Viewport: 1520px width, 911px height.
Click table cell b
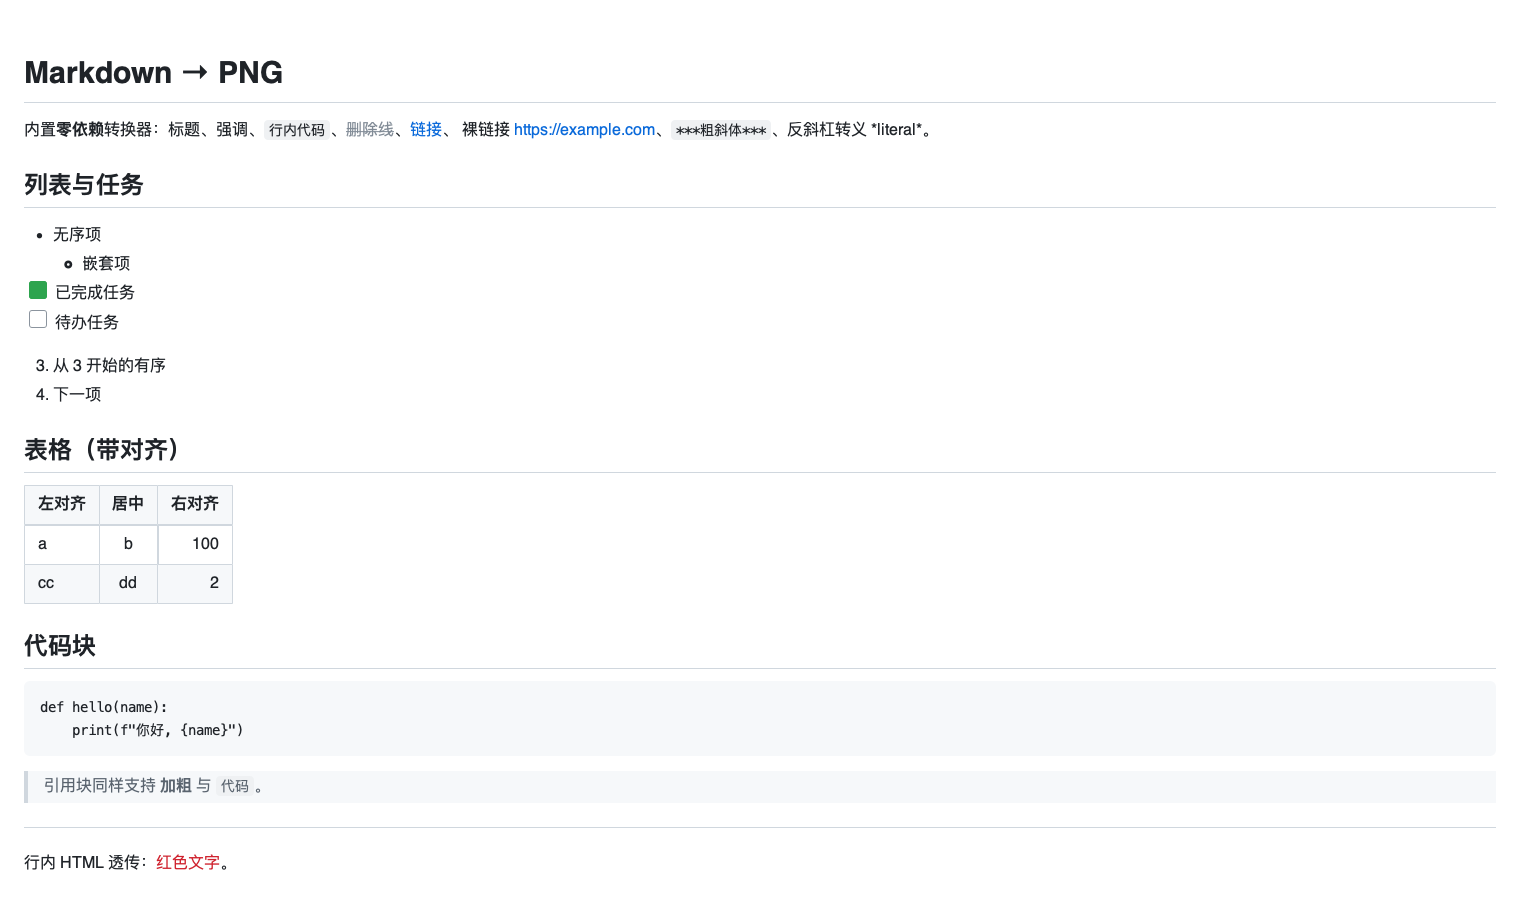pyautogui.click(x=128, y=544)
